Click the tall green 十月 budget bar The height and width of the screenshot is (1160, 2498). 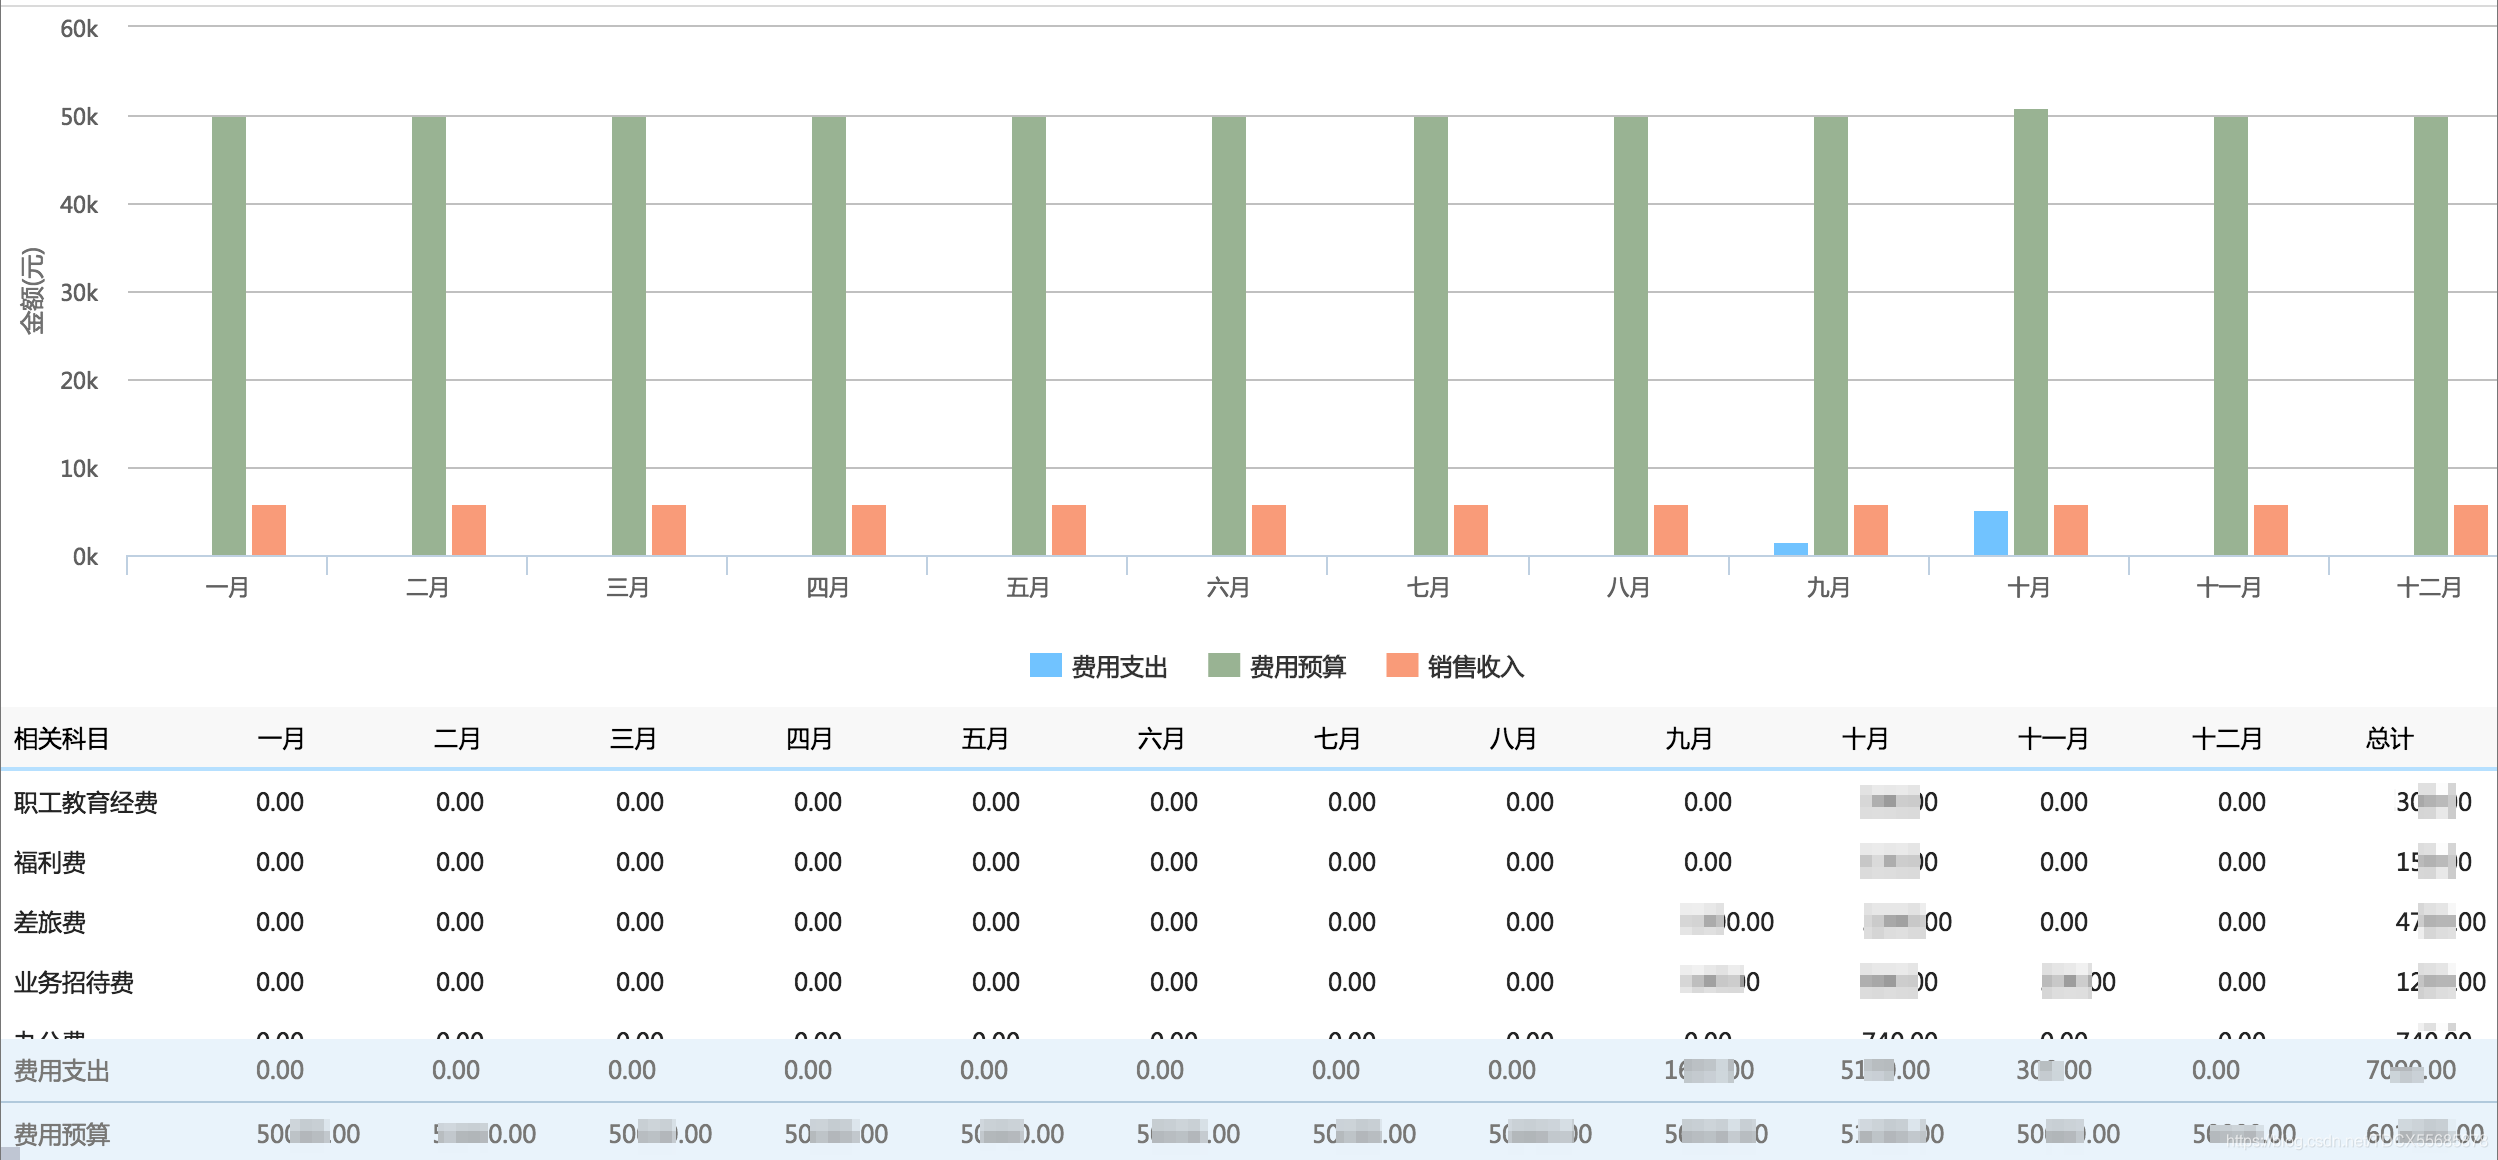coord(2030,330)
